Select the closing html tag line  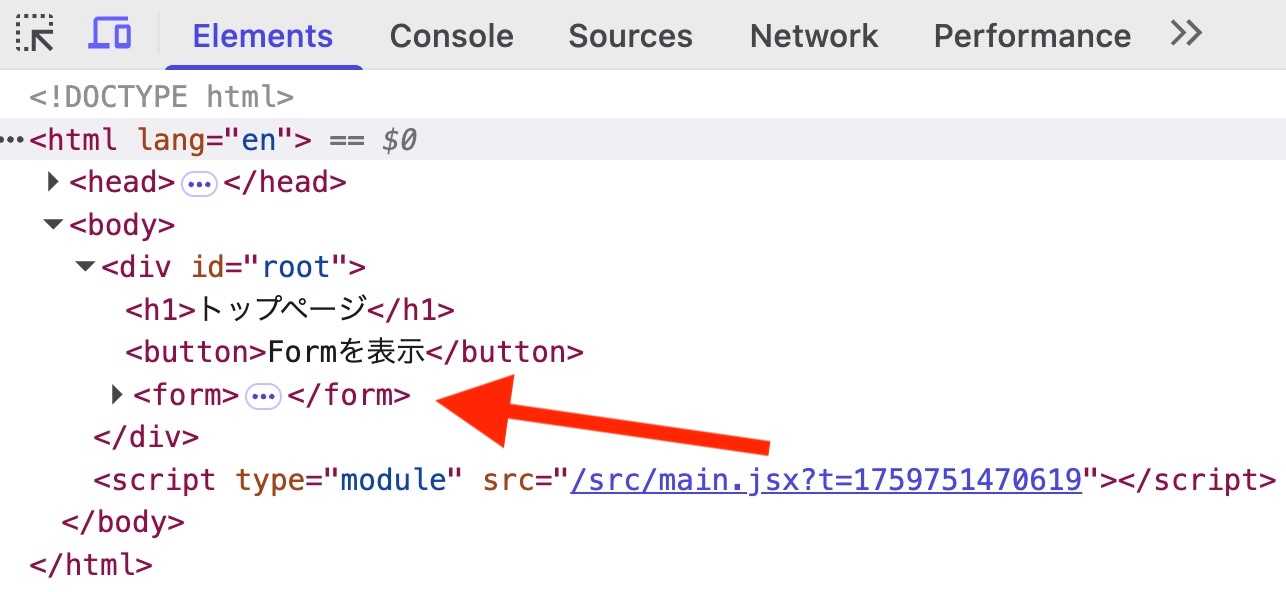tap(91, 565)
